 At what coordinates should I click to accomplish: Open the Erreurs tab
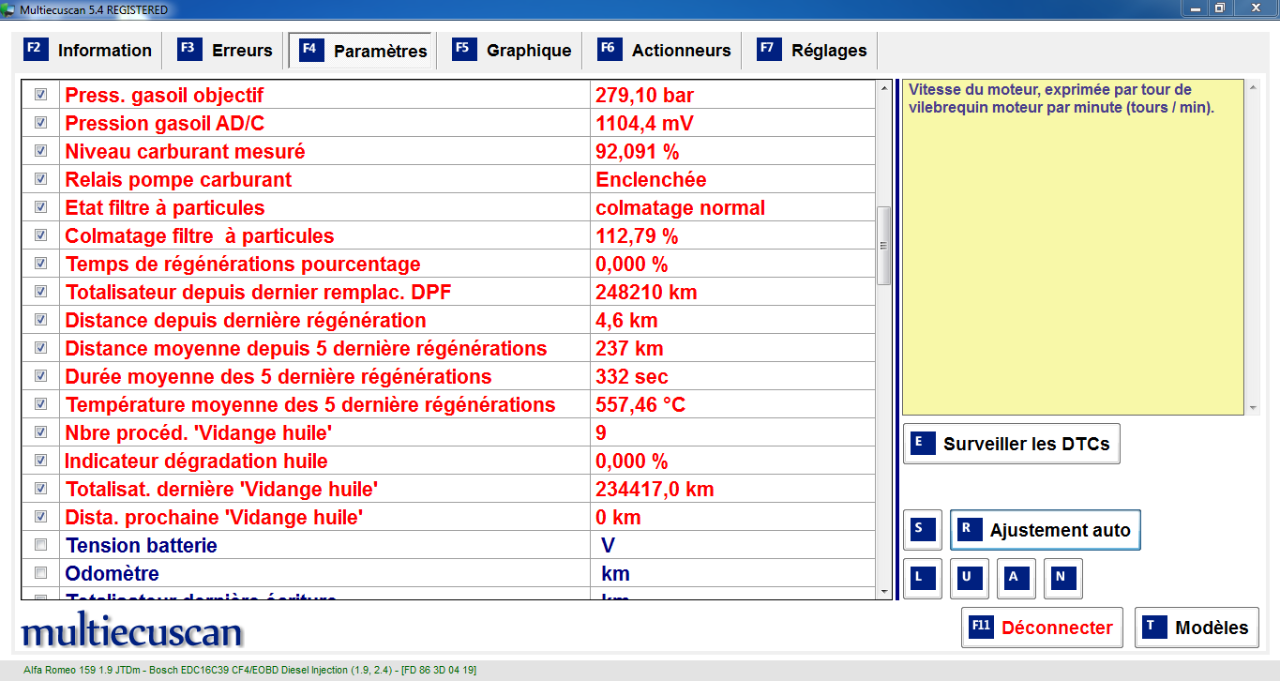(226, 50)
